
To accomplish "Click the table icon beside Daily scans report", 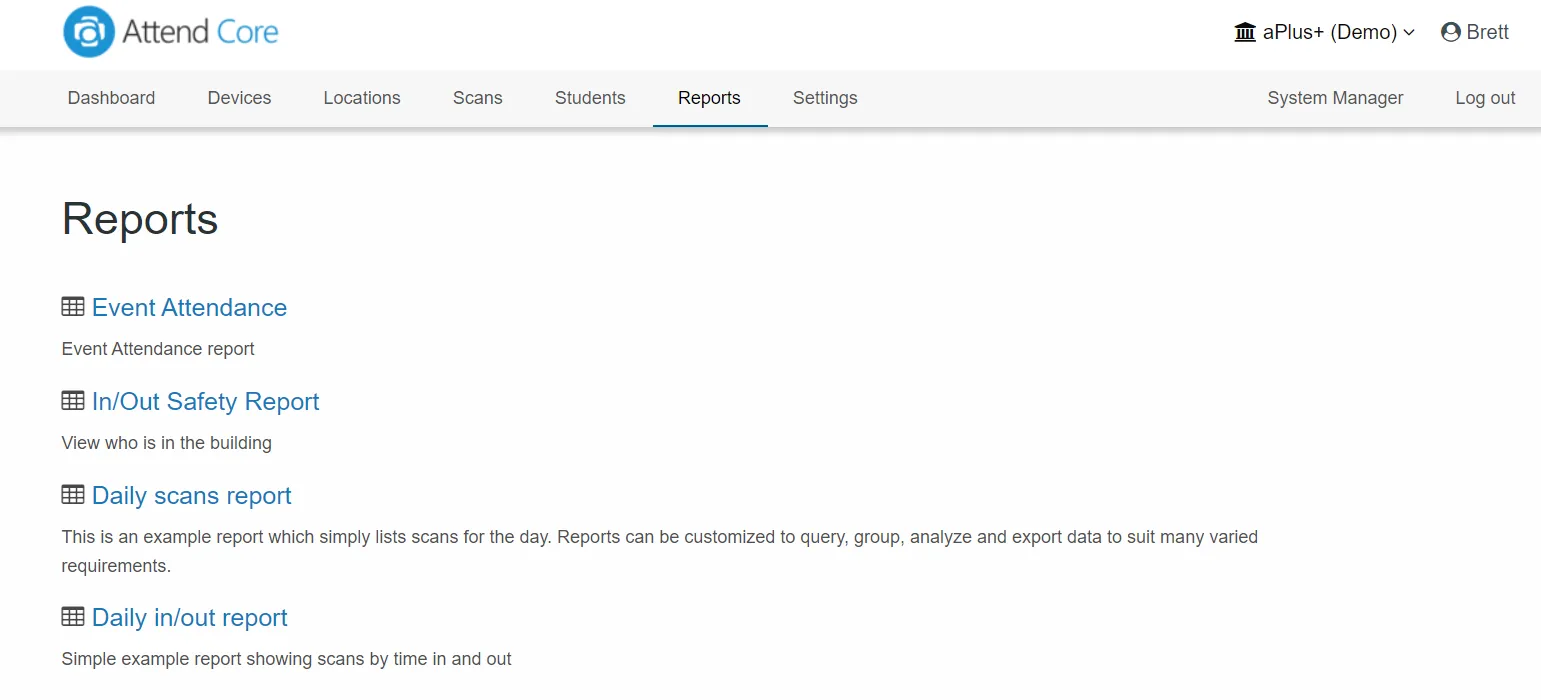I will (x=73, y=495).
